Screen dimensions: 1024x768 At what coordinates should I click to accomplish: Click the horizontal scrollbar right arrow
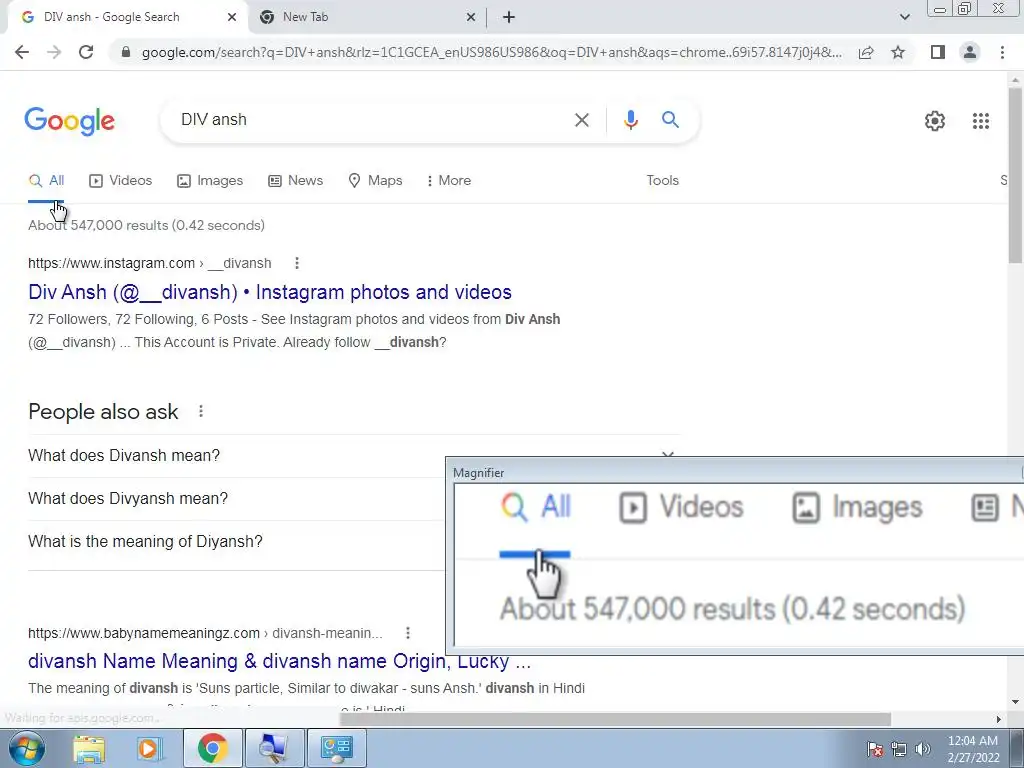click(999, 719)
